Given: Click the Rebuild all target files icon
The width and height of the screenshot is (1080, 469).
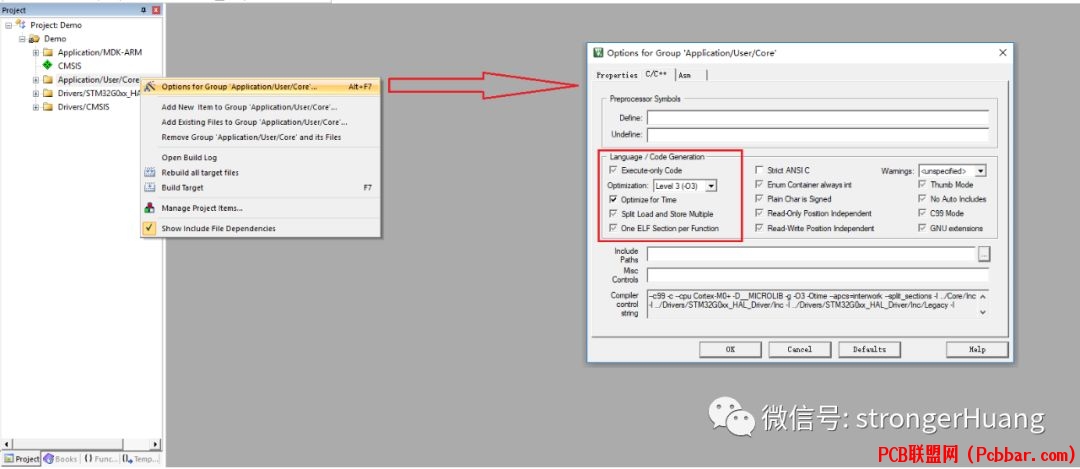Looking at the screenshot, I should point(149,172).
